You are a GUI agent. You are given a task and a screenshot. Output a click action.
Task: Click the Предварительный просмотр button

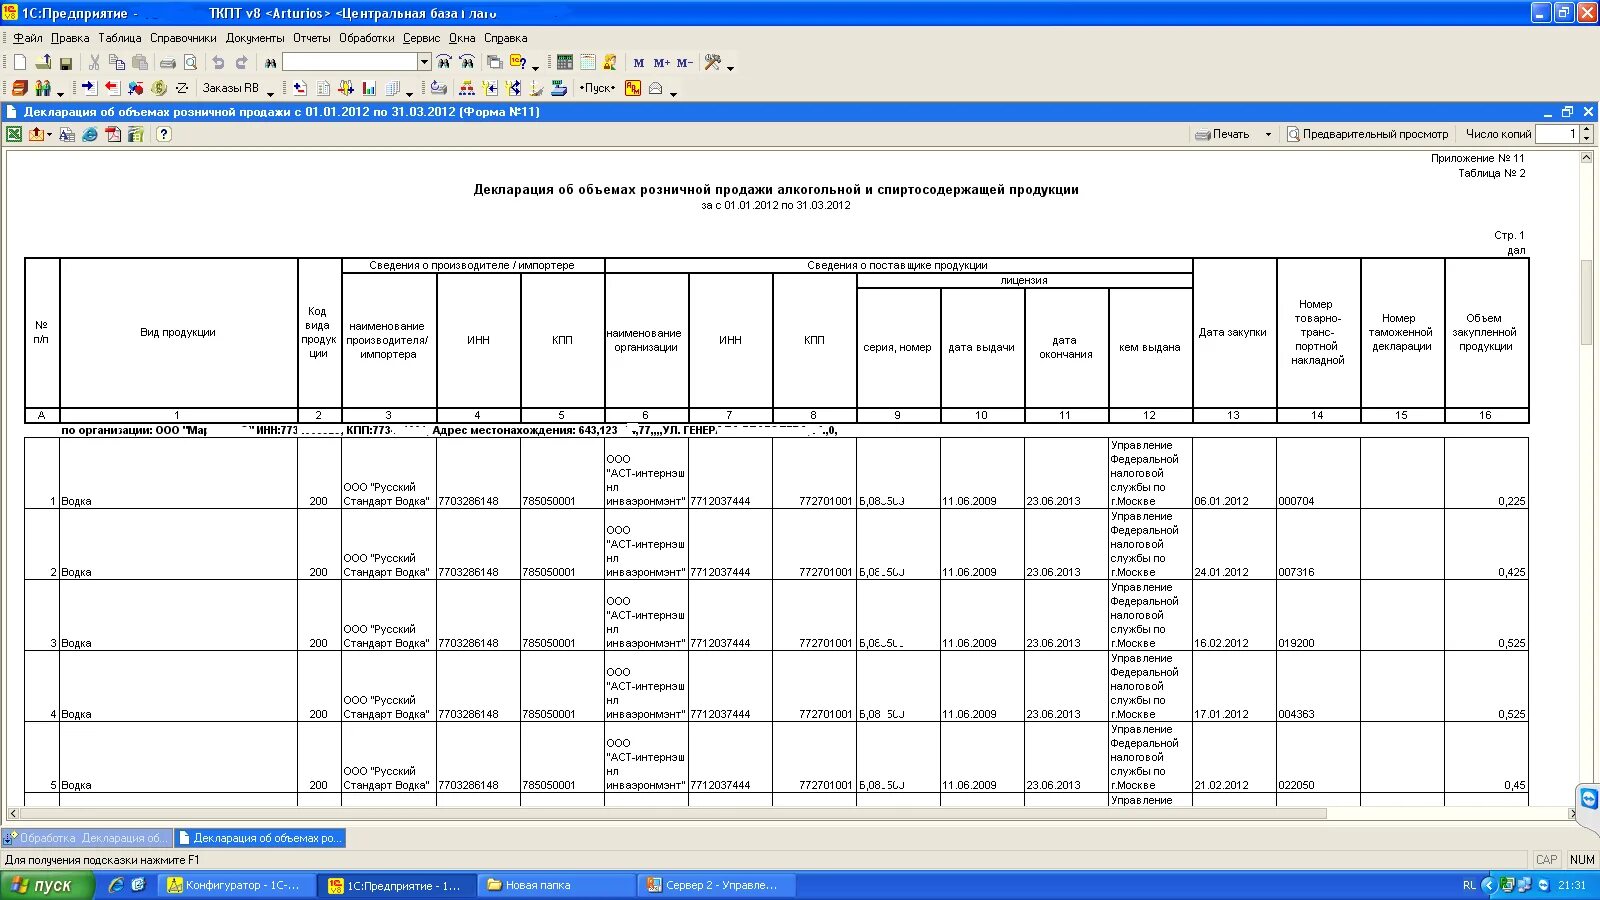click(1367, 134)
